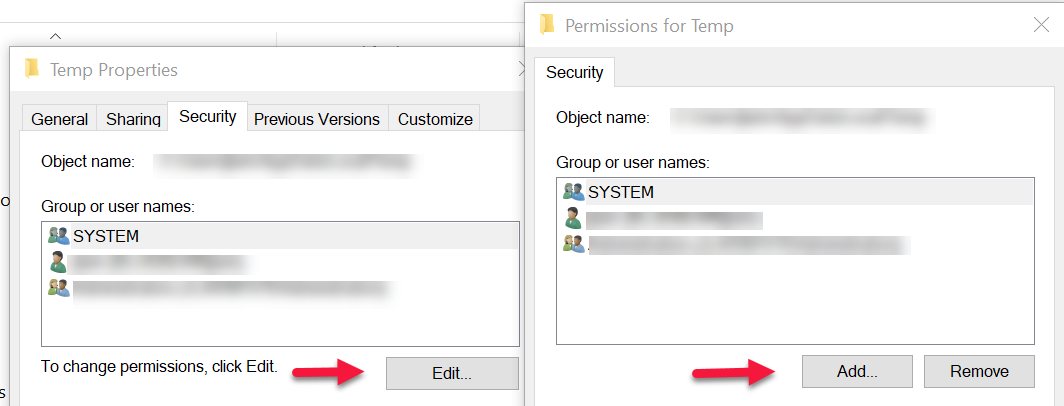Click the Remove button
Screen dimensions: 1064x406
[x=979, y=371]
